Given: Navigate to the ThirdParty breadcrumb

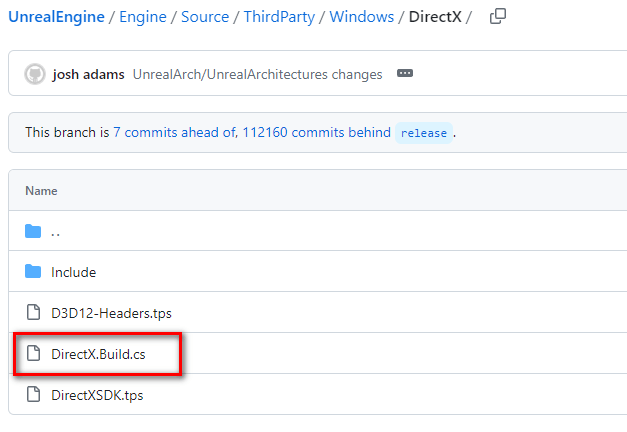Looking at the screenshot, I should (280, 17).
